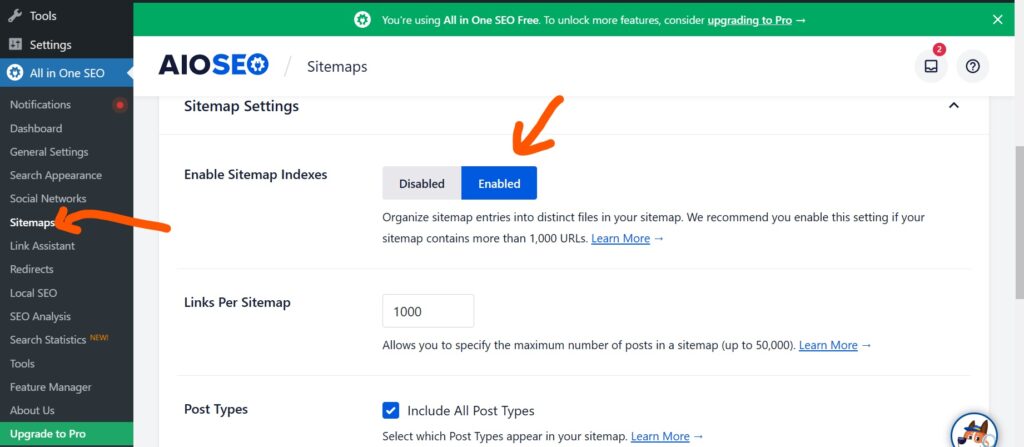Image resolution: width=1024 pixels, height=447 pixels.
Task: Click the Enable Sitemap Indexes label
Action: click(x=255, y=174)
